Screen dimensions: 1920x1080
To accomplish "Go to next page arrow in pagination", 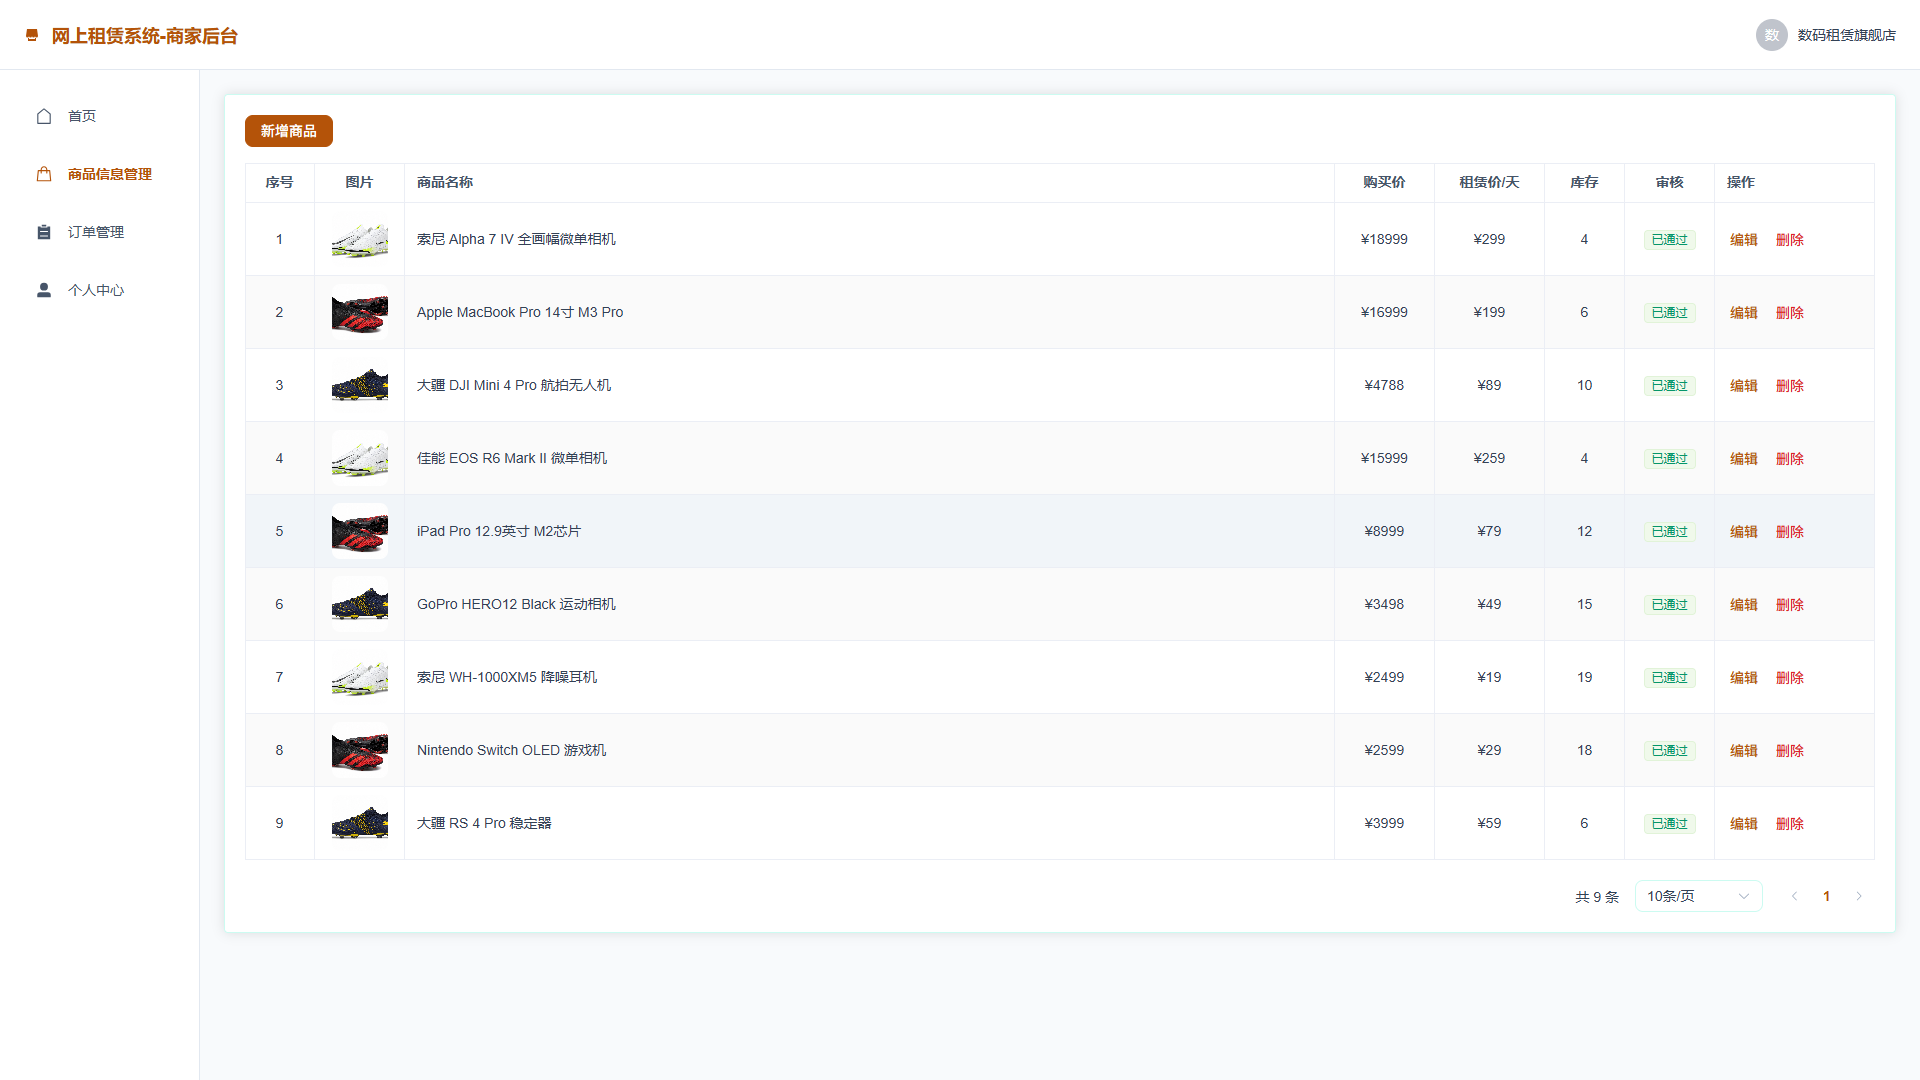I will [x=1859, y=896].
